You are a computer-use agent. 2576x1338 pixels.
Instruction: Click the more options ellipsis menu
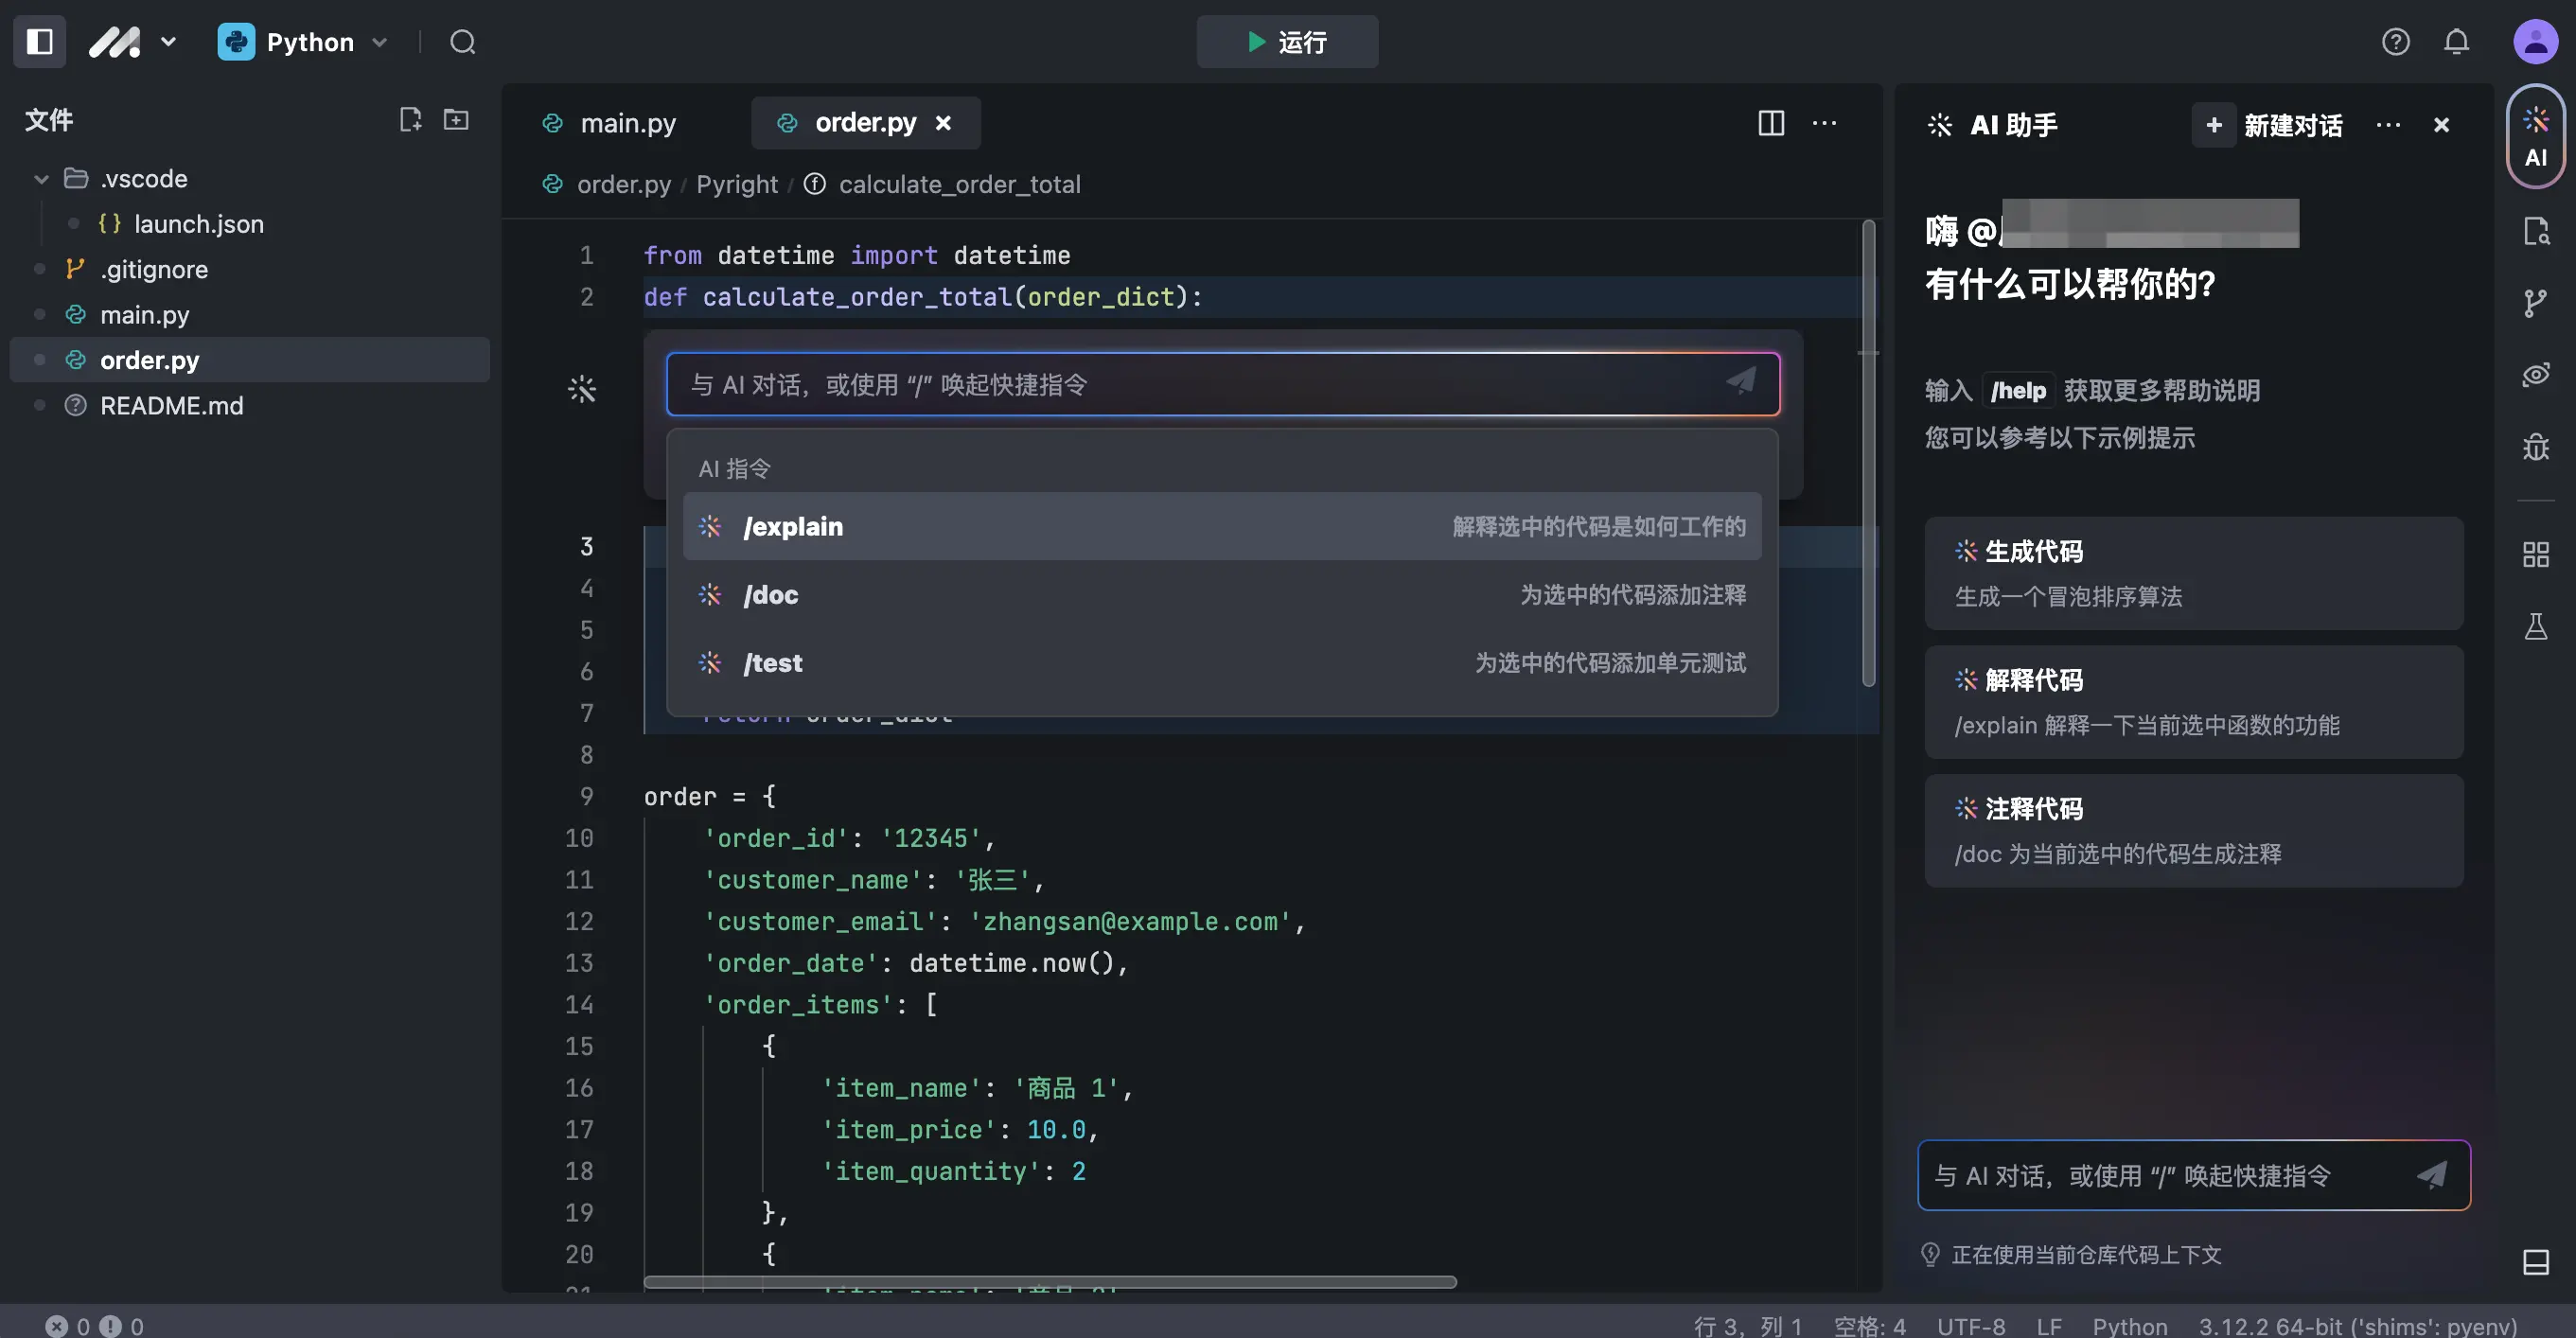pyautogui.click(x=1825, y=123)
